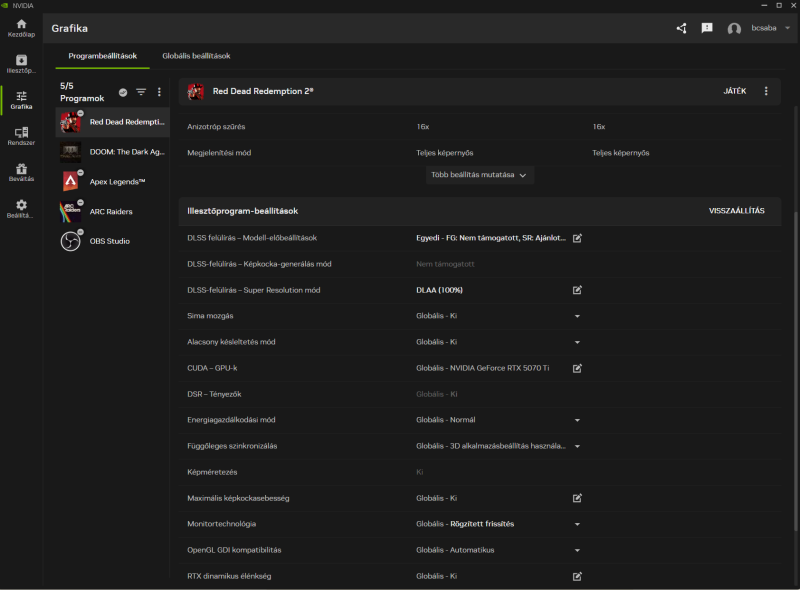Click Illesztőprogram-beállítások section title
The width and height of the screenshot is (800, 590).
pyautogui.click(x=242, y=211)
